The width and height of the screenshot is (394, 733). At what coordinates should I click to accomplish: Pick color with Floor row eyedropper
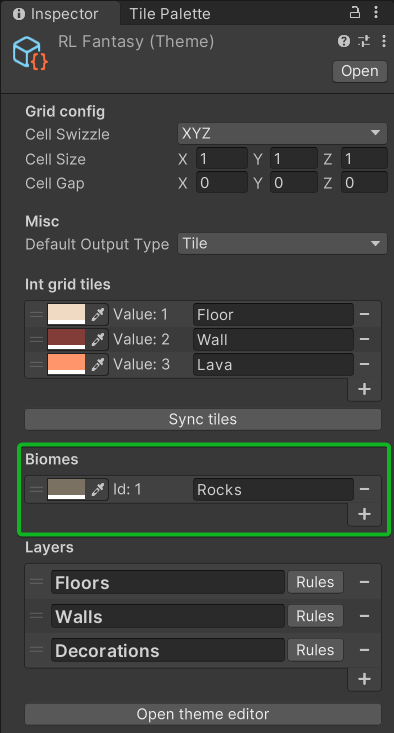pyautogui.click(x=97, y=315)
